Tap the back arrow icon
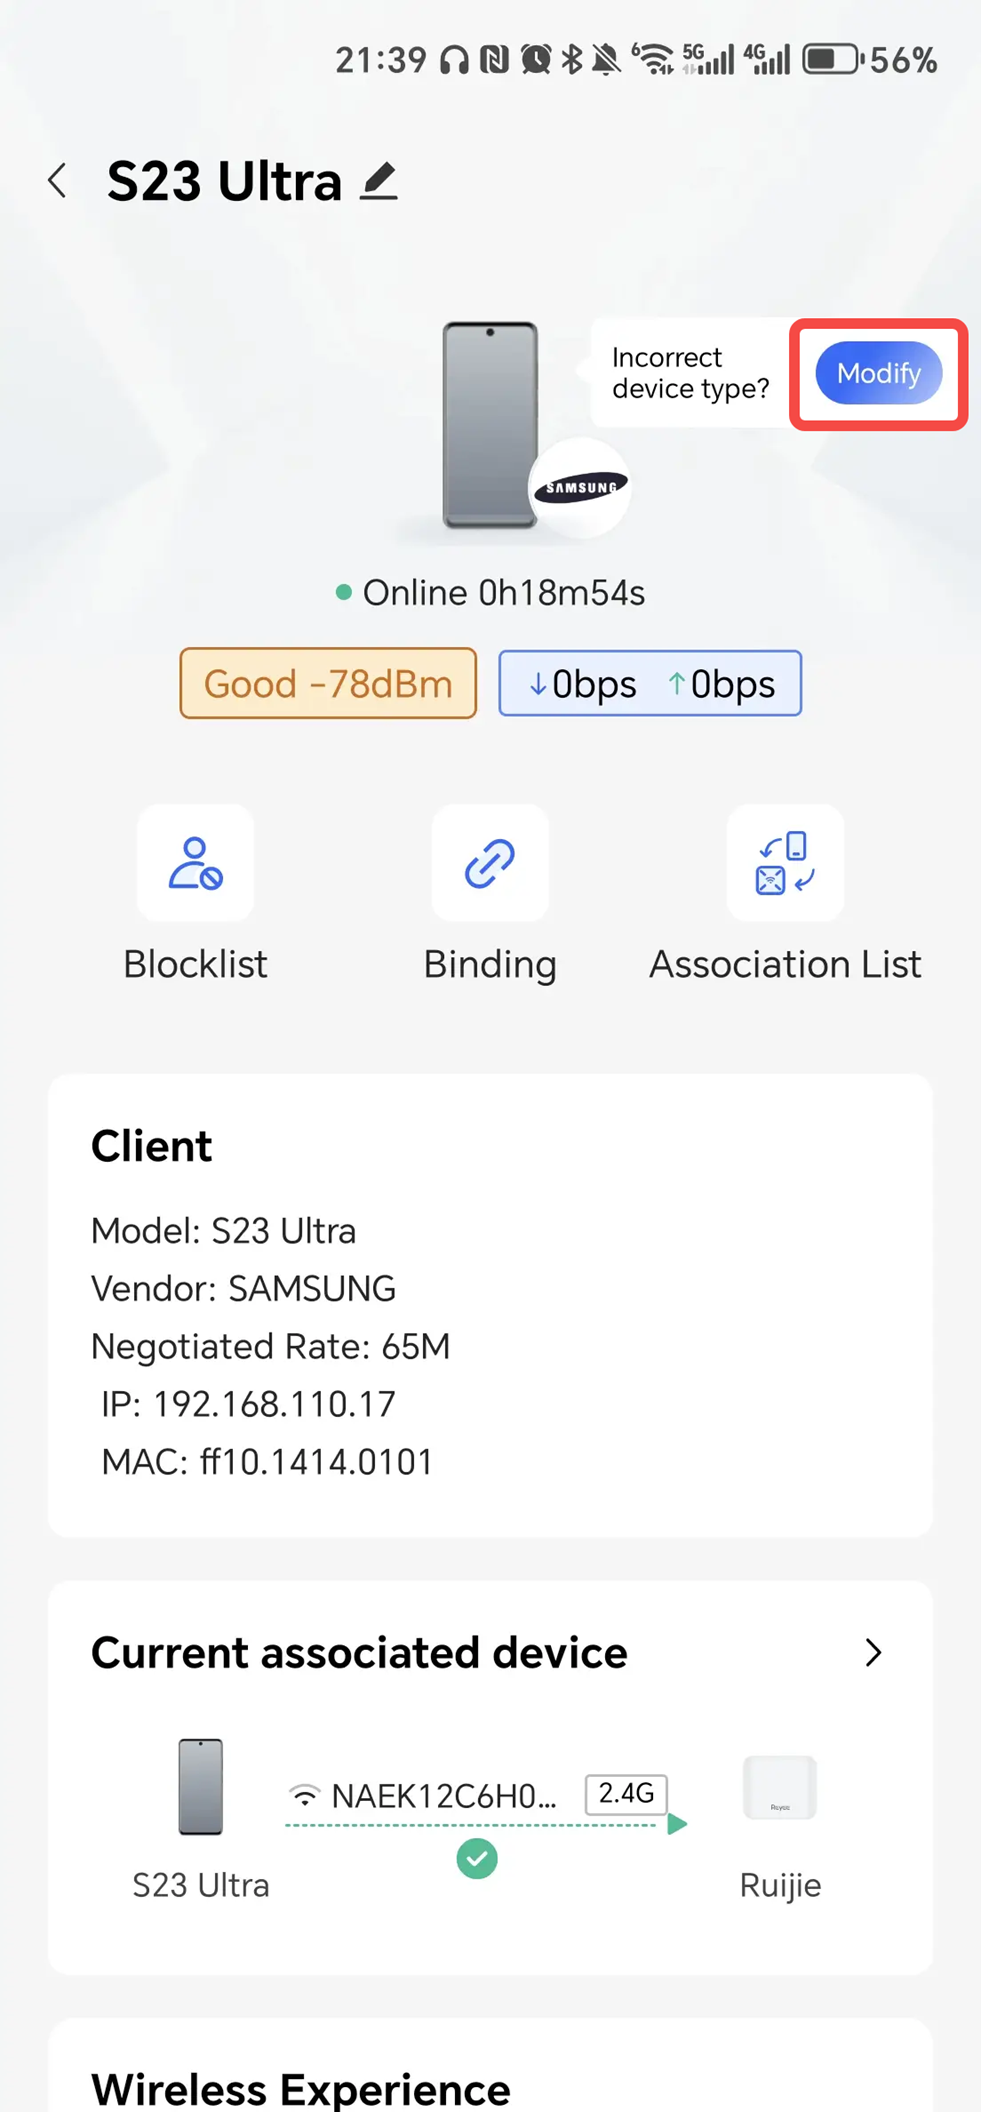This screenshot has height=2112, width=981. [x=58, y=181]
